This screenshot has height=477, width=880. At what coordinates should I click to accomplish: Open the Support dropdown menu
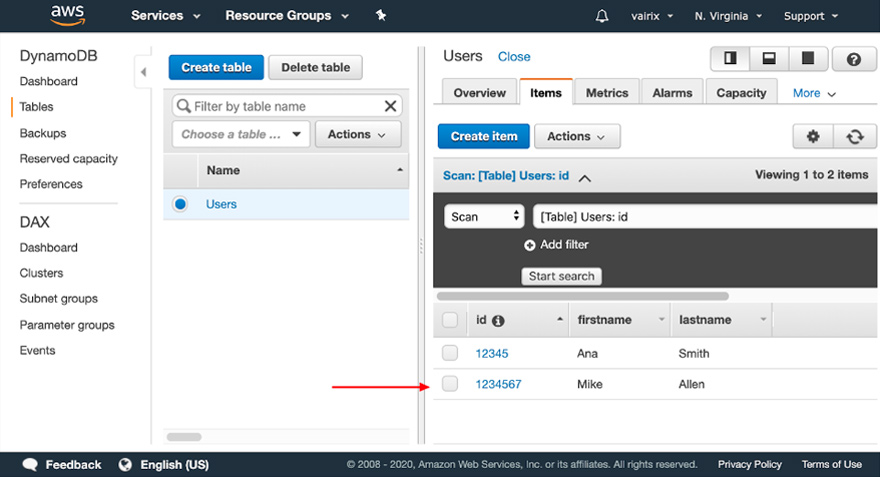click(811, 16)
